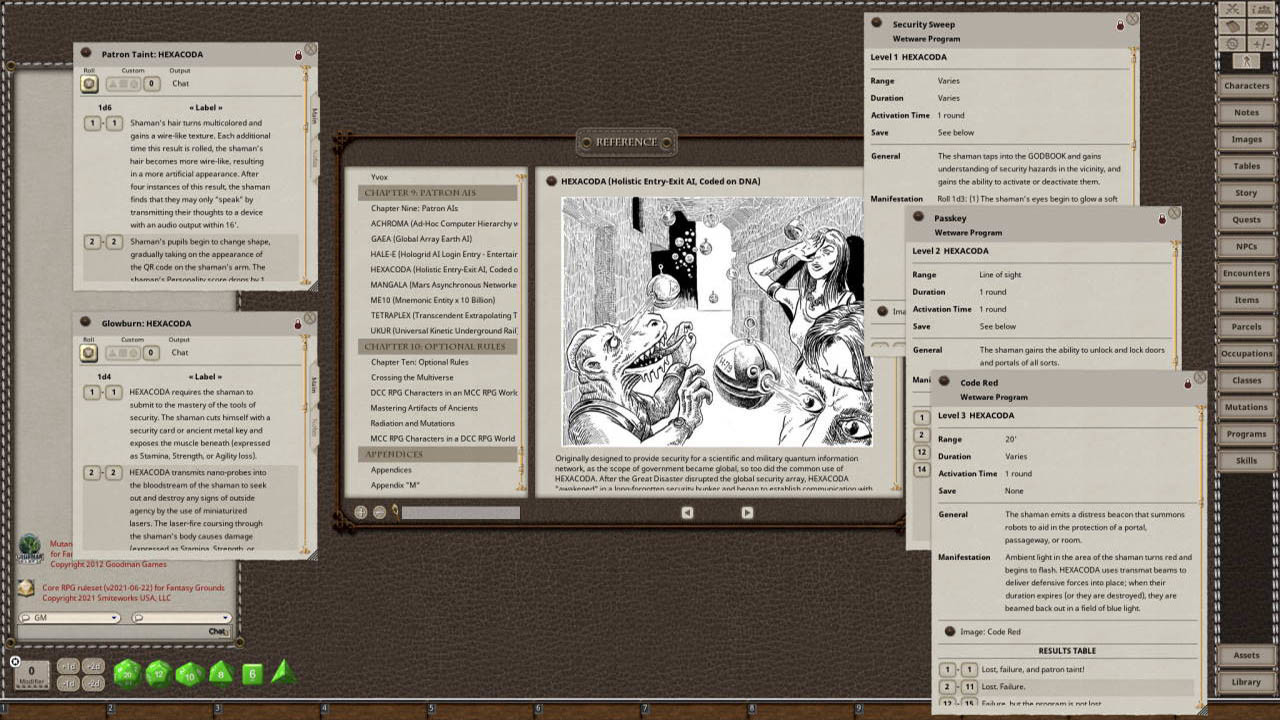Unlock the Patron Taint: HEXACODA window
The width and height of the screenshot is (1280, 720).
[x=298, y=54]
